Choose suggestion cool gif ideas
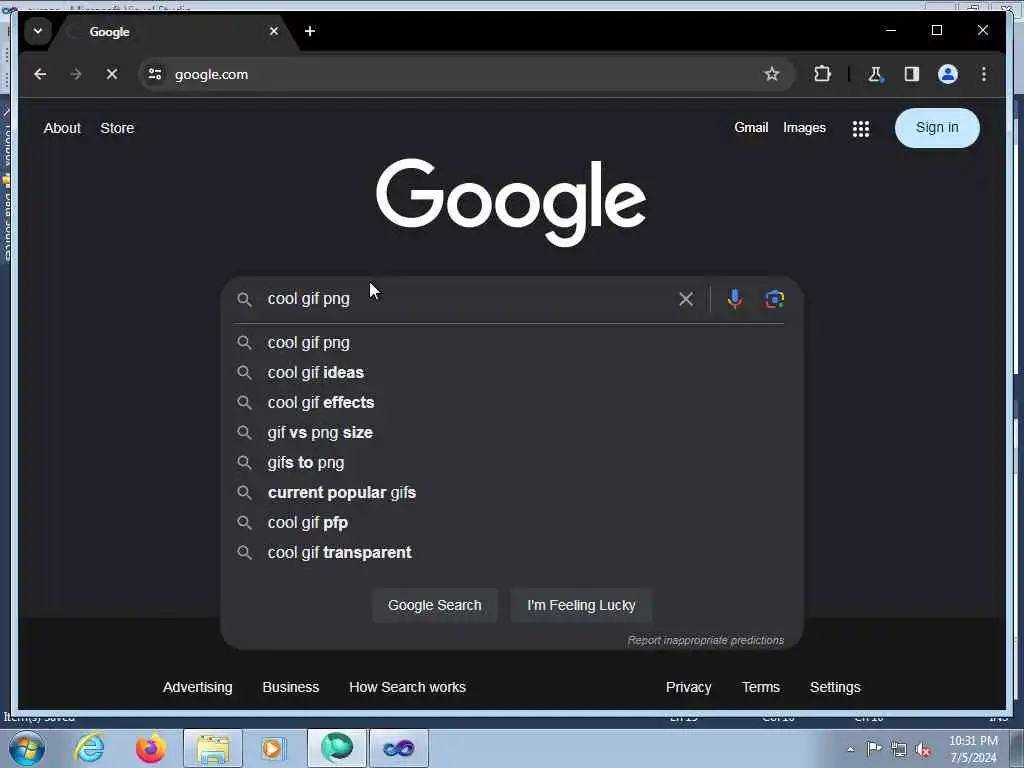This screenshot has width=1024, height=768. pos(510,373)
